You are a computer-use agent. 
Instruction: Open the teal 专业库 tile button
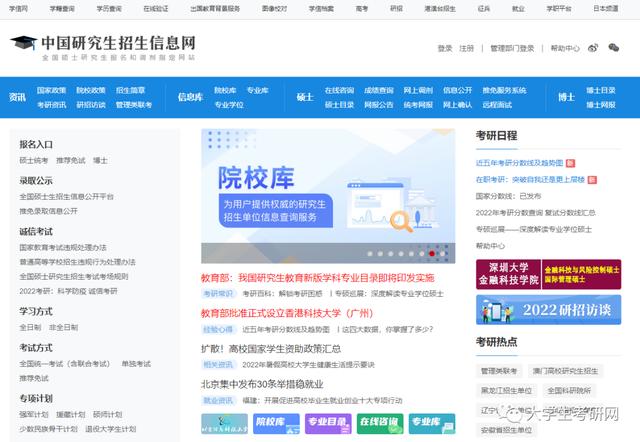click(x=432, y=424)
